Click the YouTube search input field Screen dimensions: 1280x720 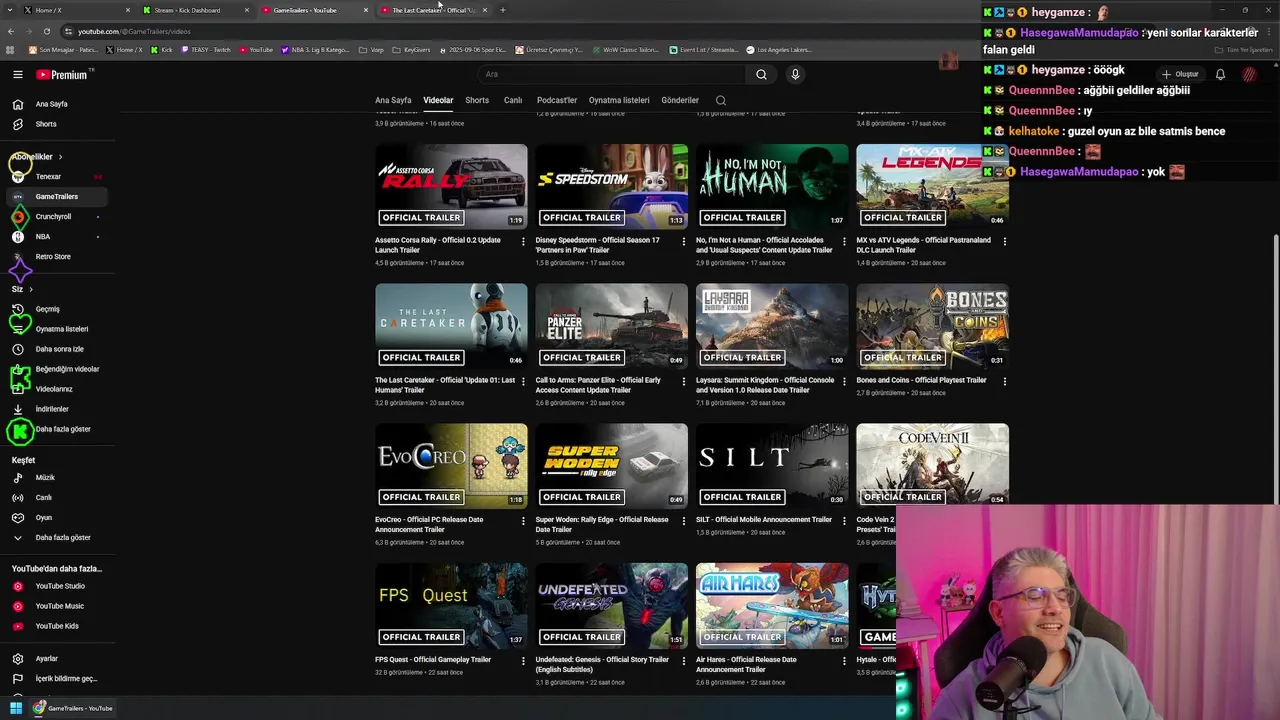tap(610, 74)
